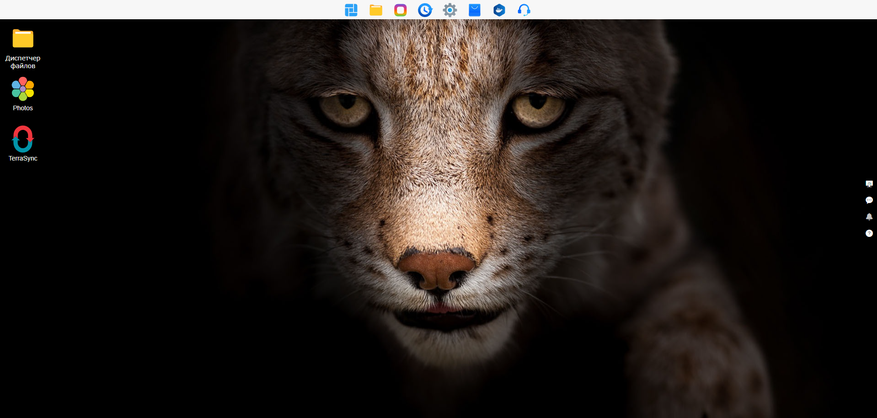
Task: Launch the Docker whale hexagon icon
Action: pos(499,10)
